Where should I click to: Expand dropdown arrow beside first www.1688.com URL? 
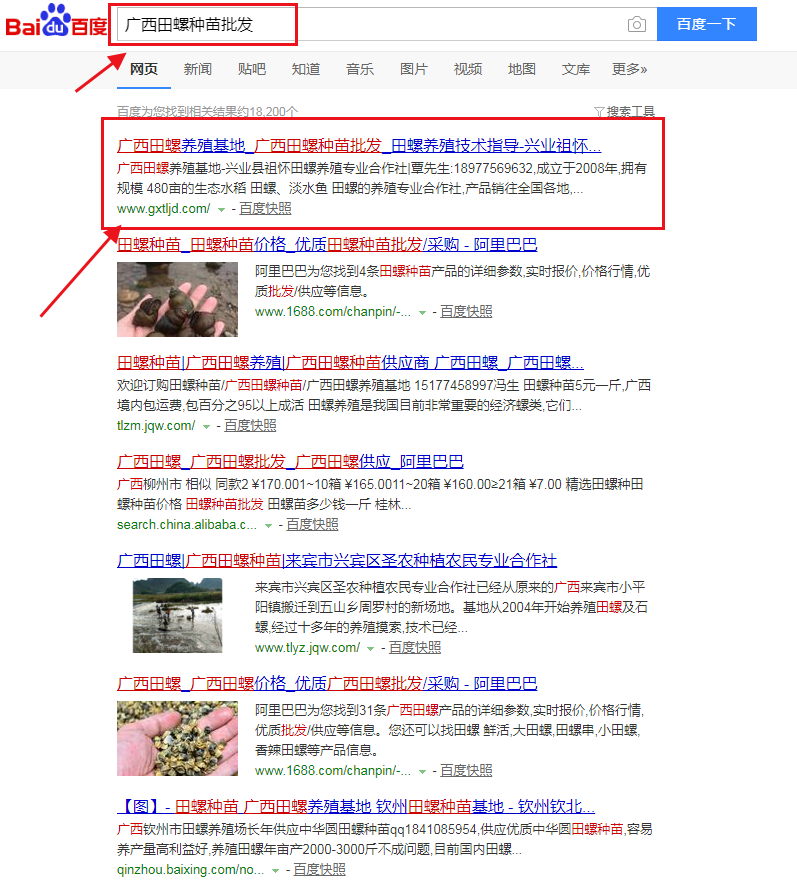pyautogui.click(x=422, y=312)
